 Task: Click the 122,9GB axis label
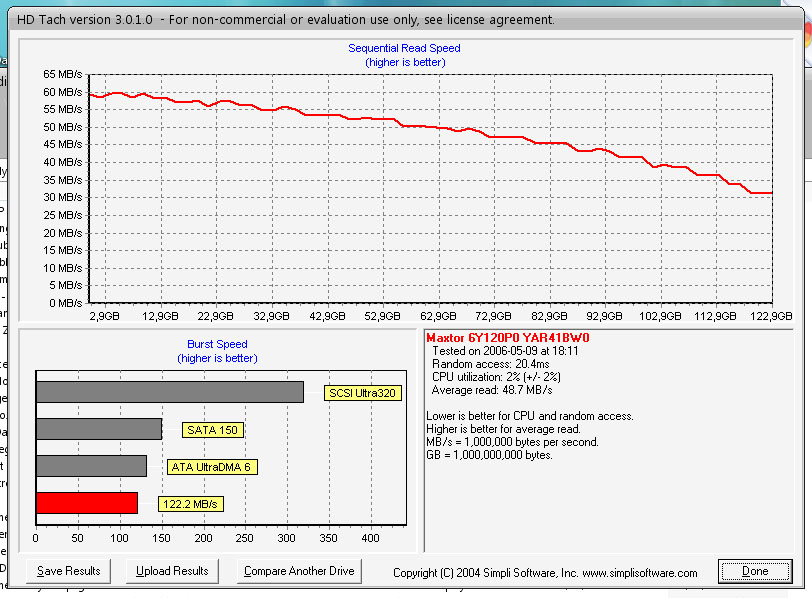point(771,316)
